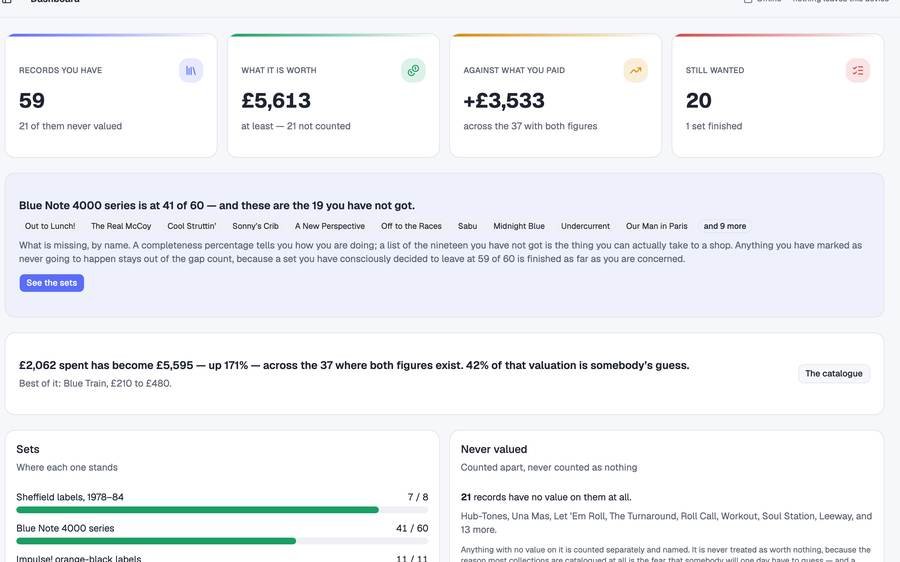Click the Blue Note 4000 series progress bar
900x562 pixels.
(222, 541)
